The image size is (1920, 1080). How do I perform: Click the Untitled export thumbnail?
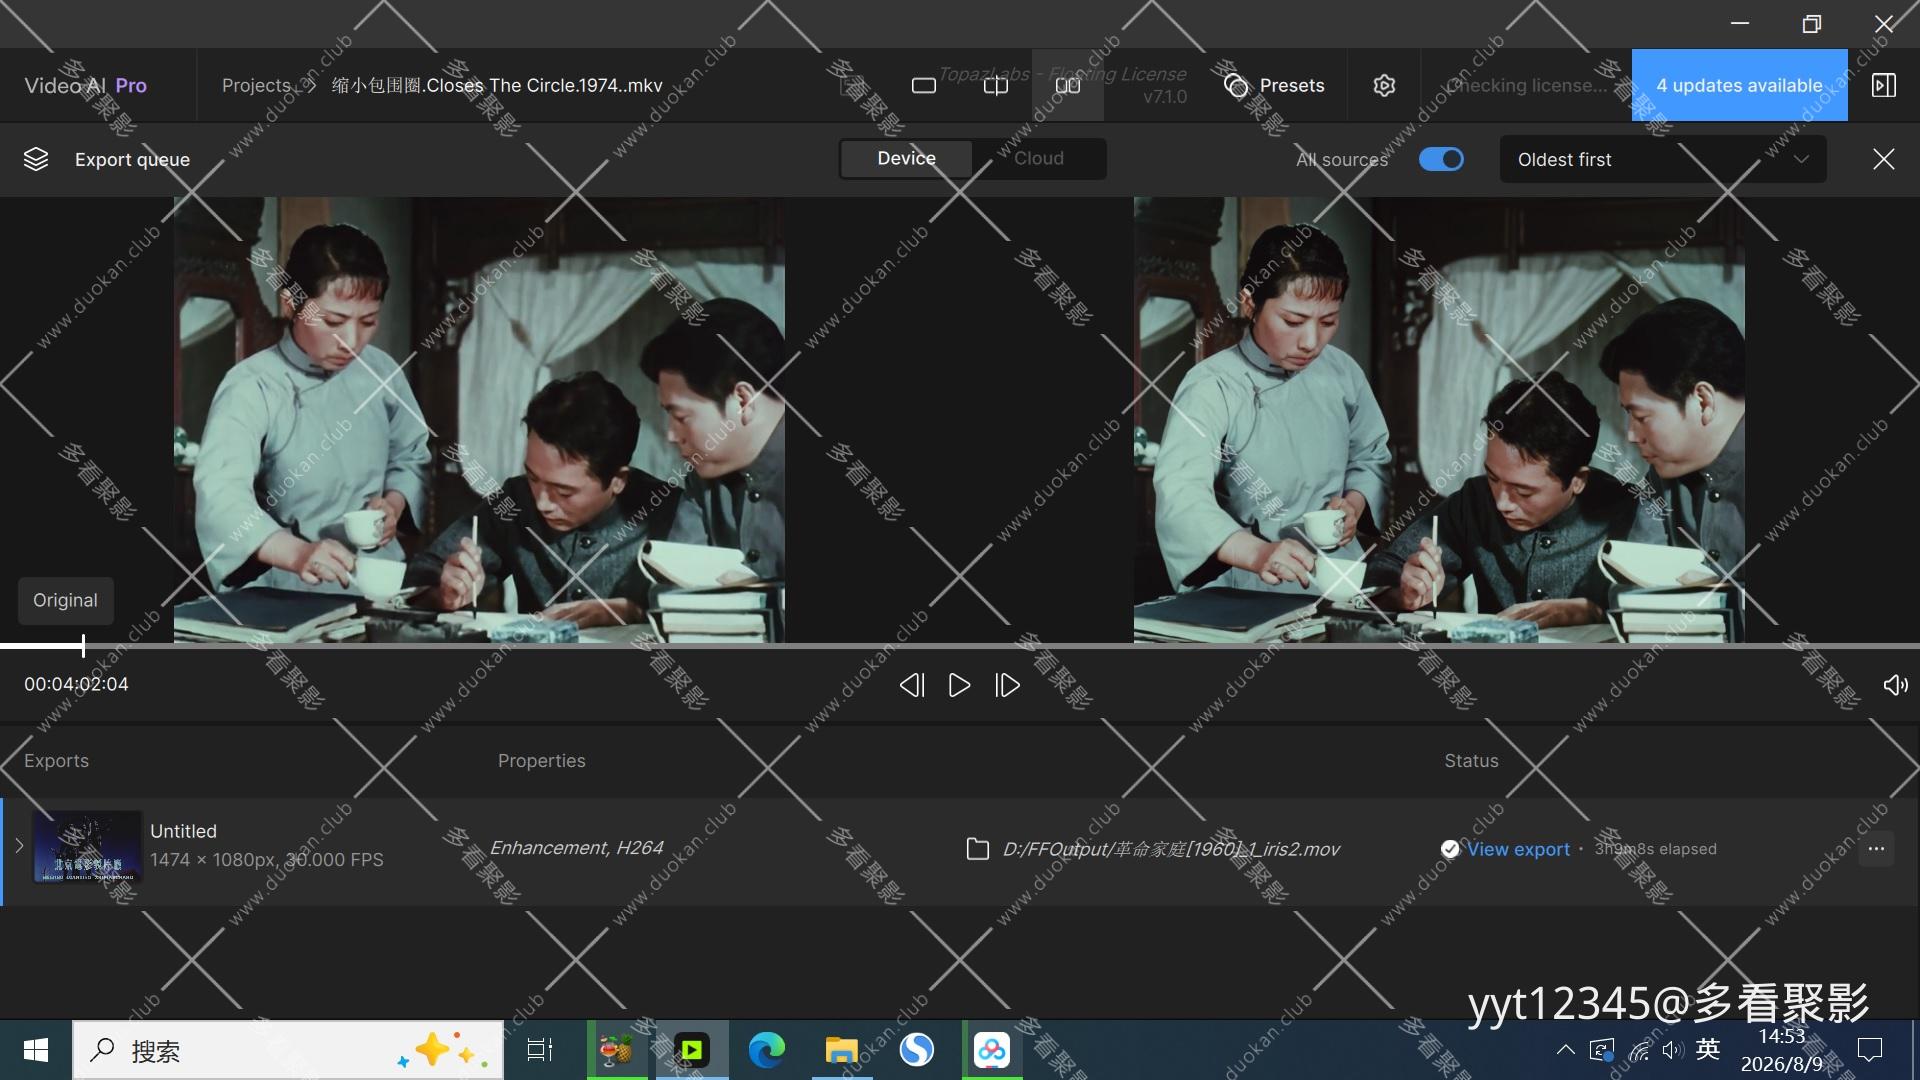[x=88, y=847]
